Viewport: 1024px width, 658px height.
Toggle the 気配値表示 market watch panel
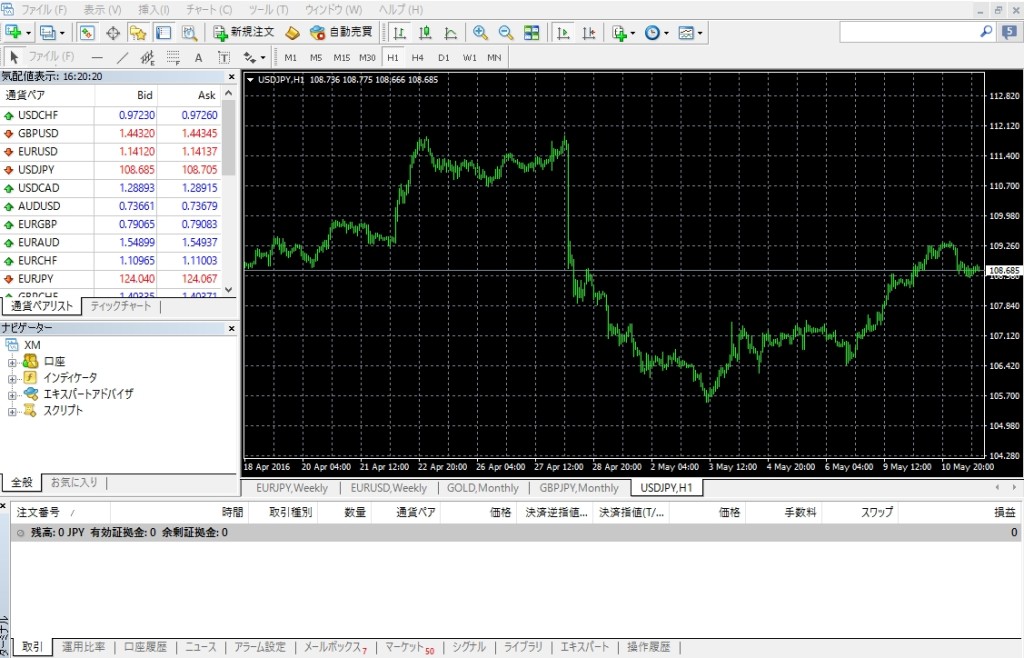86,31
